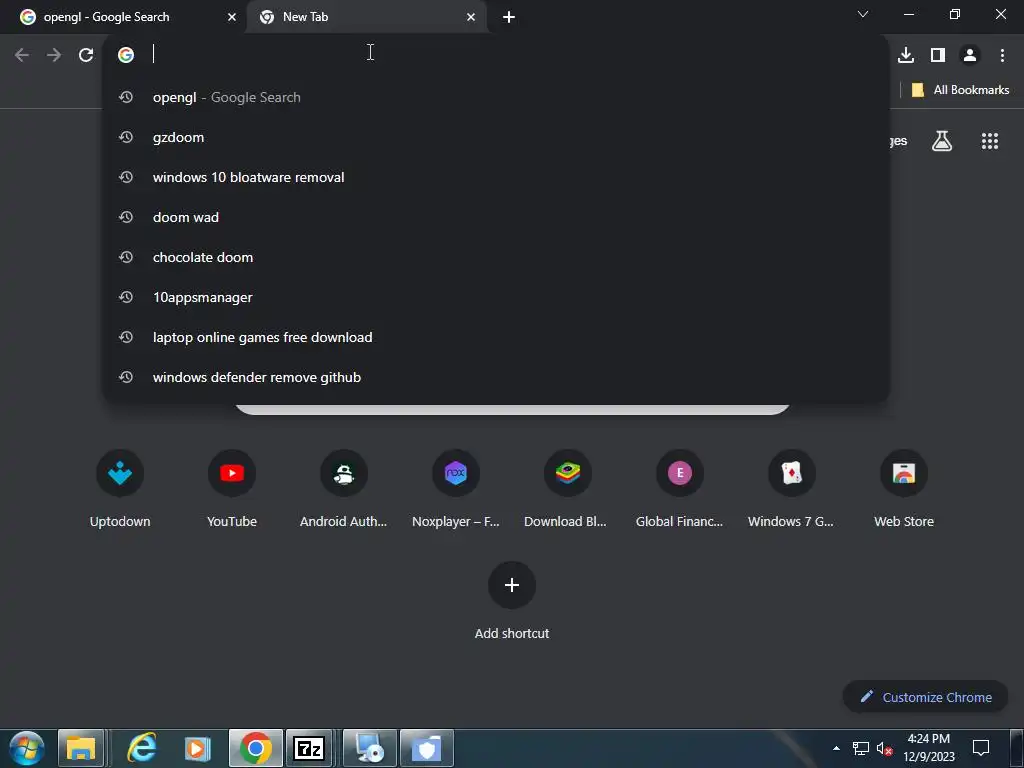Select the New Tab tab

(366, 17)
